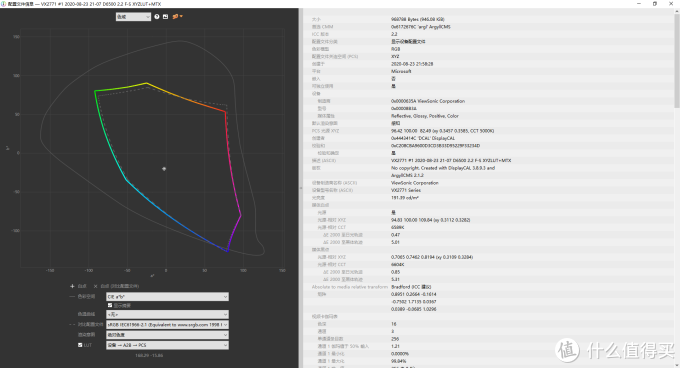Click the ICC version '2.2' value
The width and height of the screenshot is (680, 368).
point(394,34)
